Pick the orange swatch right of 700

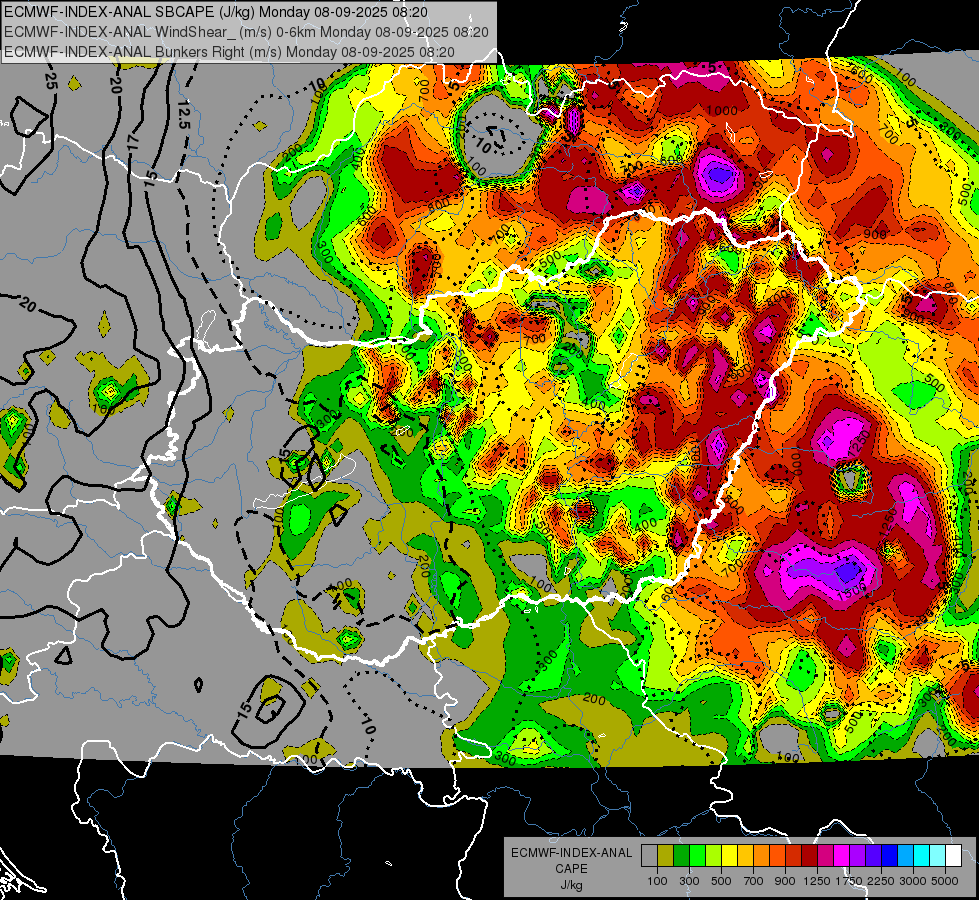[761, 855]
